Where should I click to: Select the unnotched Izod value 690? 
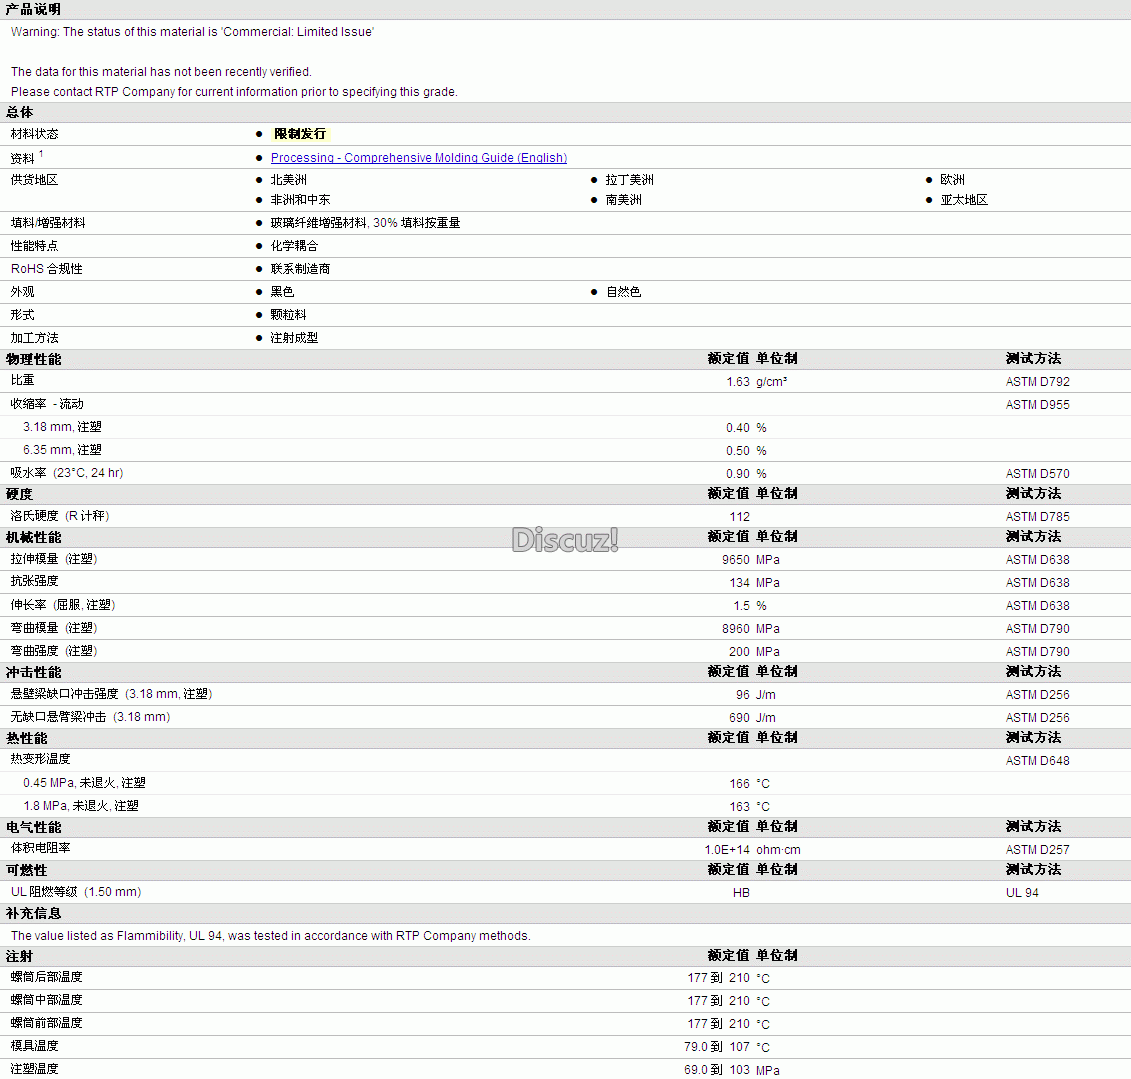tap(739, 718)
